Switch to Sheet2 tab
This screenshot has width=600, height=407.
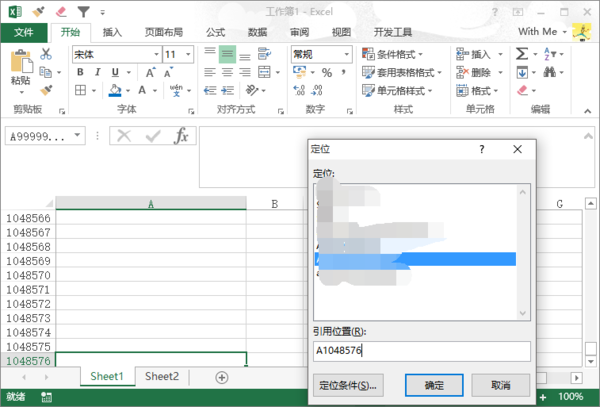pos(162,376)
